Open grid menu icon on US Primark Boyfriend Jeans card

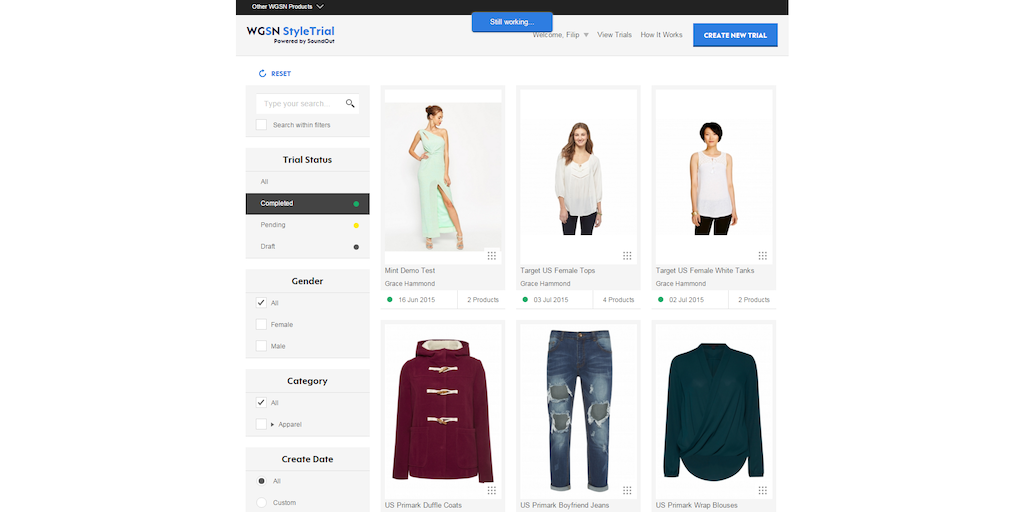click(x=627, y=490)
